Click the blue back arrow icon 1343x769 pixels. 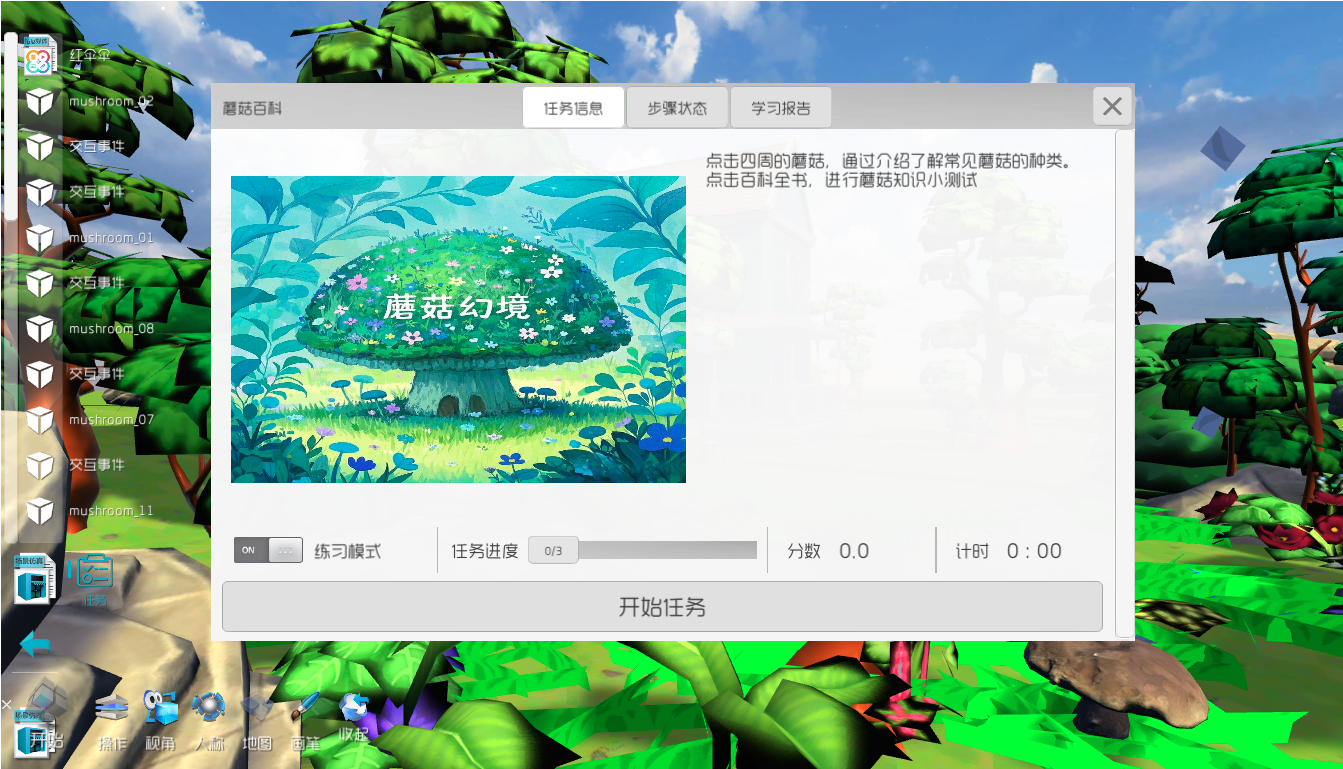point(36,644)
